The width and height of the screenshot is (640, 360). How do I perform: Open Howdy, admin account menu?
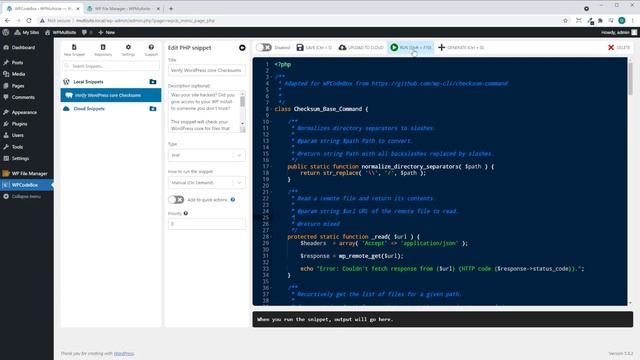point(619,32)
